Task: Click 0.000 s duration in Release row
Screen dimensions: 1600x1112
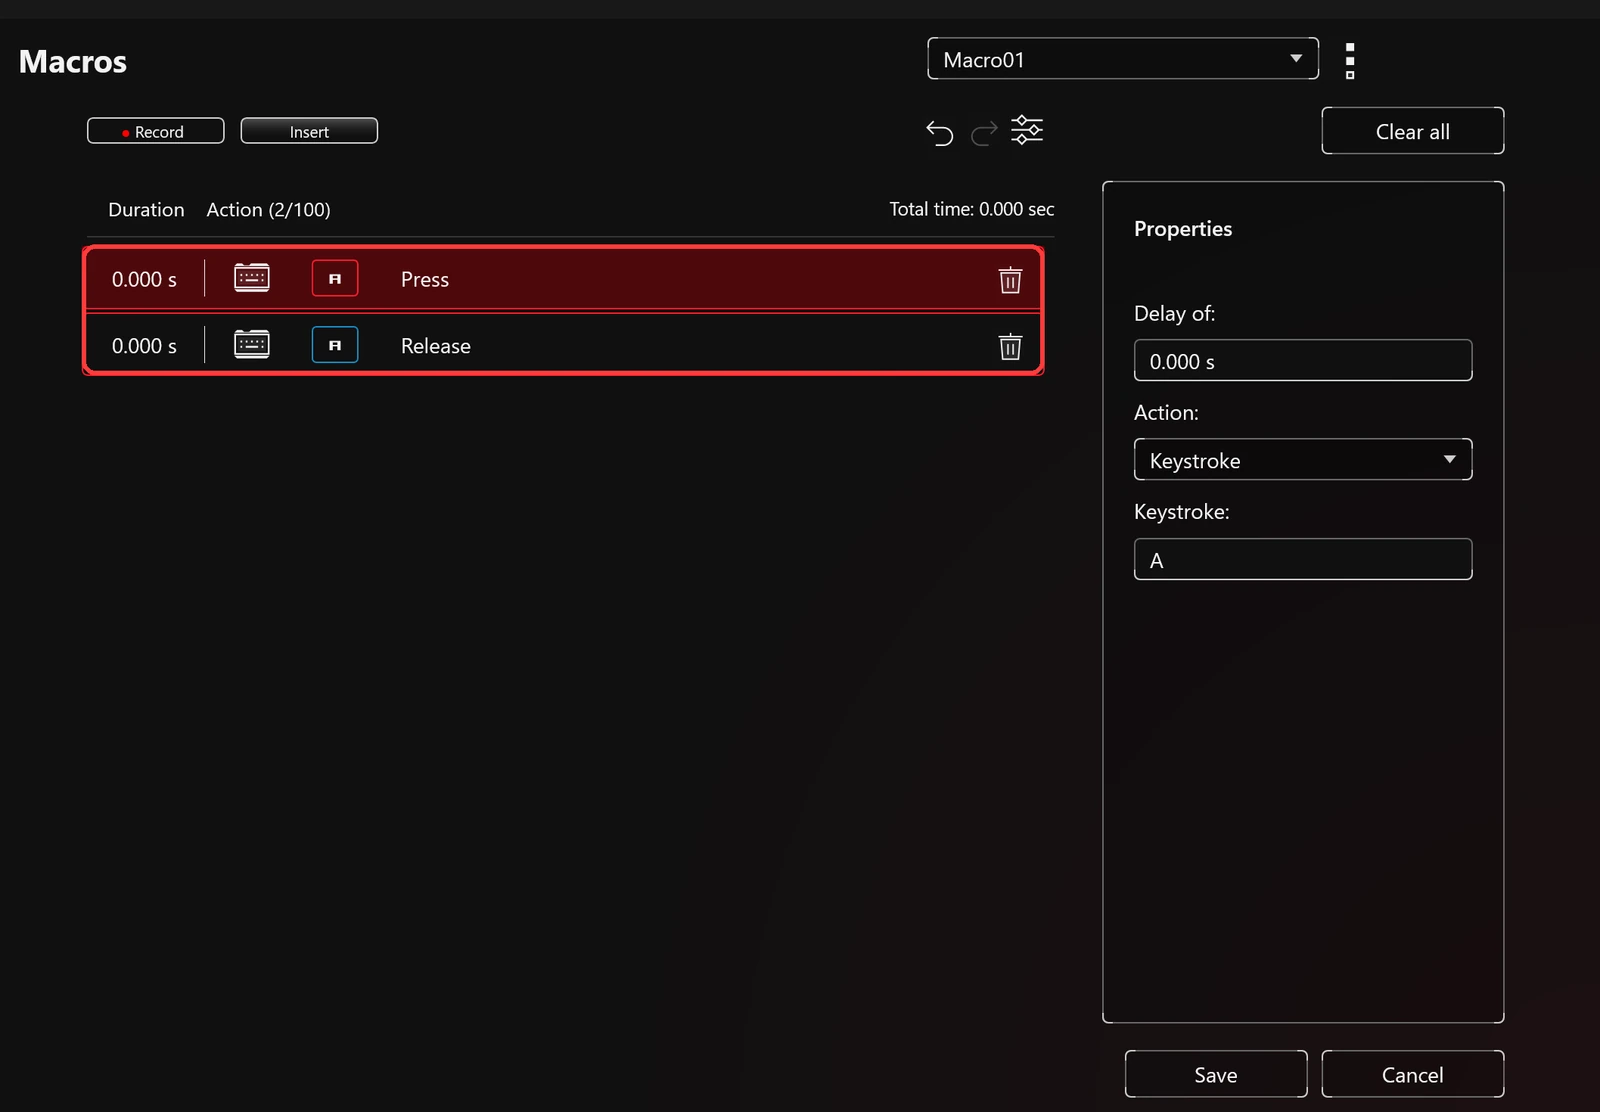Action: [144, 346]
